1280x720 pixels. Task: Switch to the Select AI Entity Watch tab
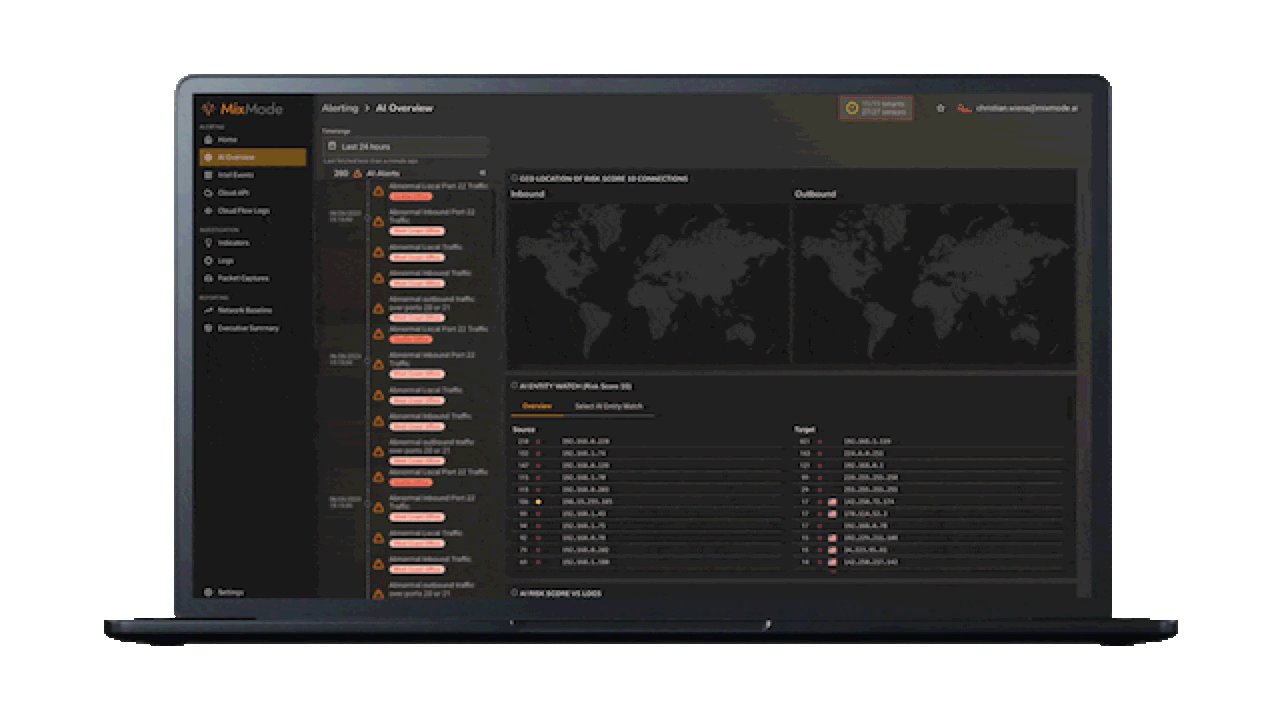pyautogui.click(x=609, y=407)
